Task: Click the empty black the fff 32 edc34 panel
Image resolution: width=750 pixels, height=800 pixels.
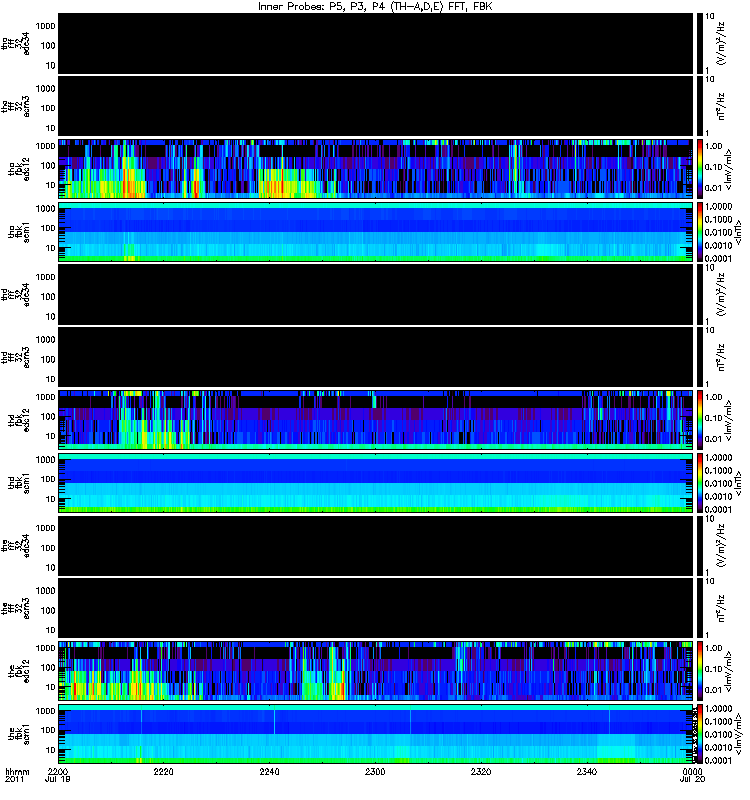Action: (x=375, y=545)
